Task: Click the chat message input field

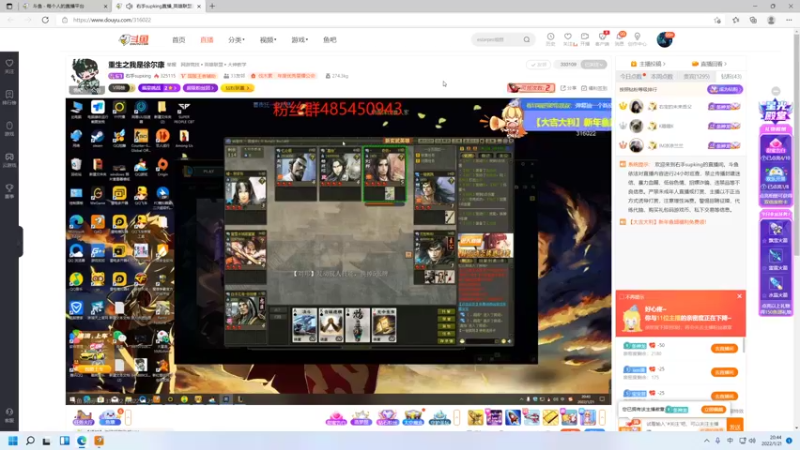Action: [682, 424]
